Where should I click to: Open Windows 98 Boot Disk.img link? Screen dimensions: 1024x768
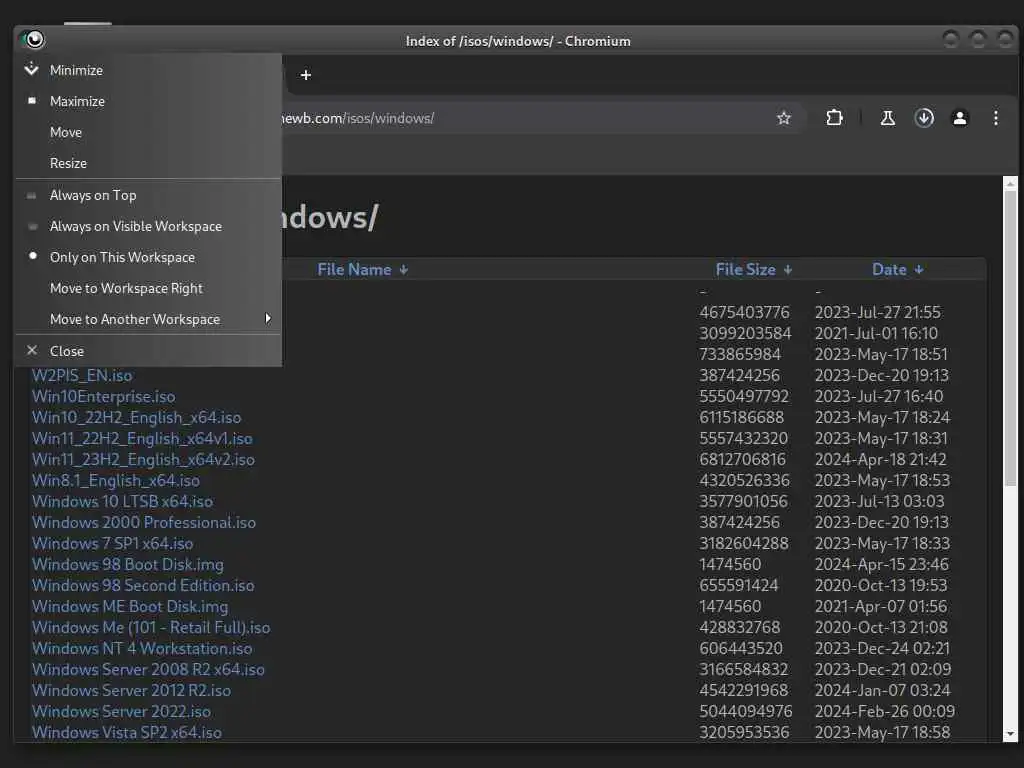pyautogui.click(x=128, y=564)
